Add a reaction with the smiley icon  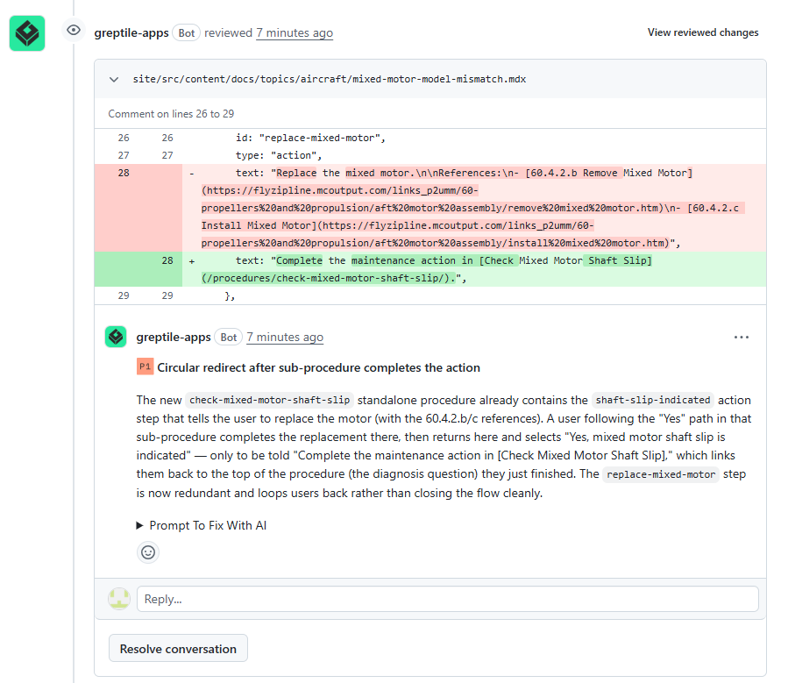click(148, 552)
